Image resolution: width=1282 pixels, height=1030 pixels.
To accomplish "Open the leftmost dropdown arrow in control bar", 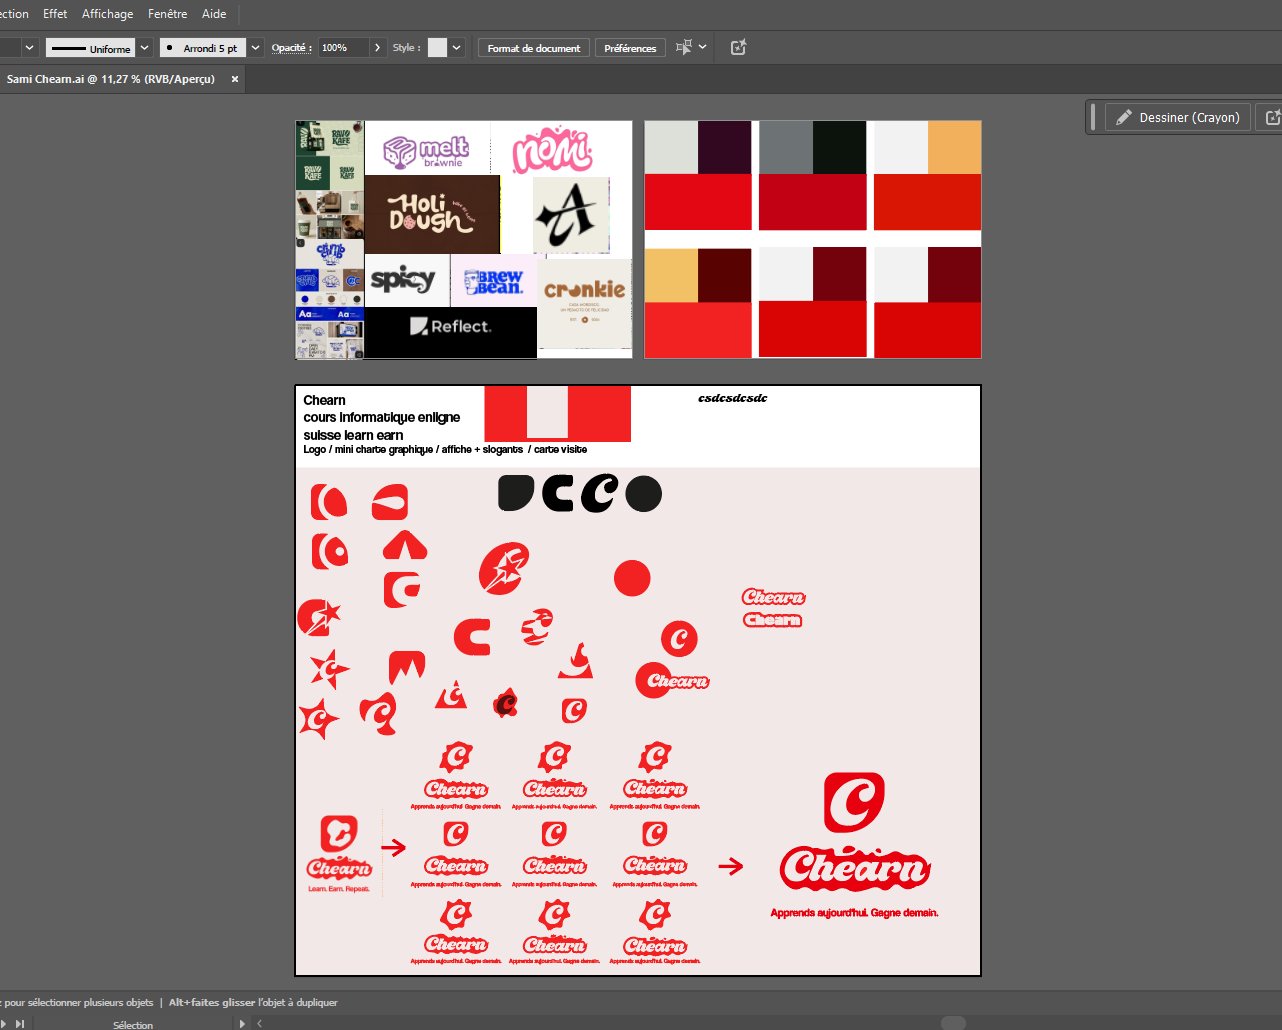I will tap(29, 48).
